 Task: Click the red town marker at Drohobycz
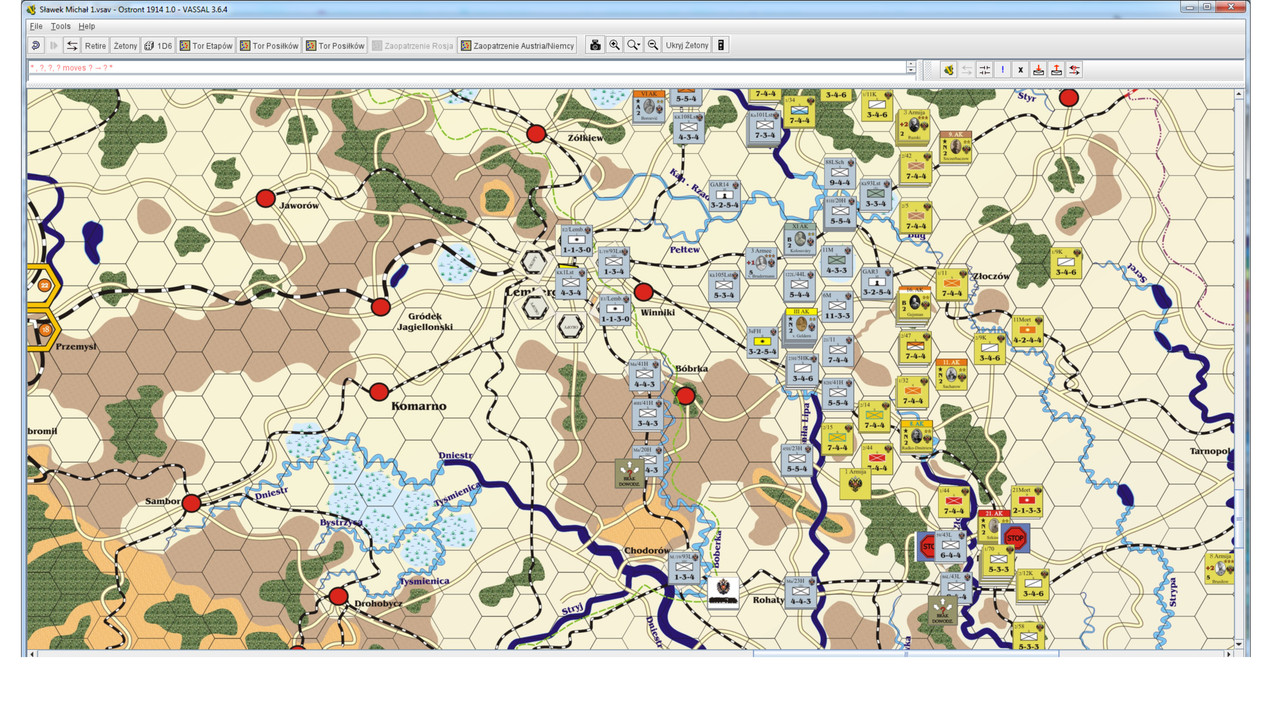pyautogui.click(x=338, y=596)
